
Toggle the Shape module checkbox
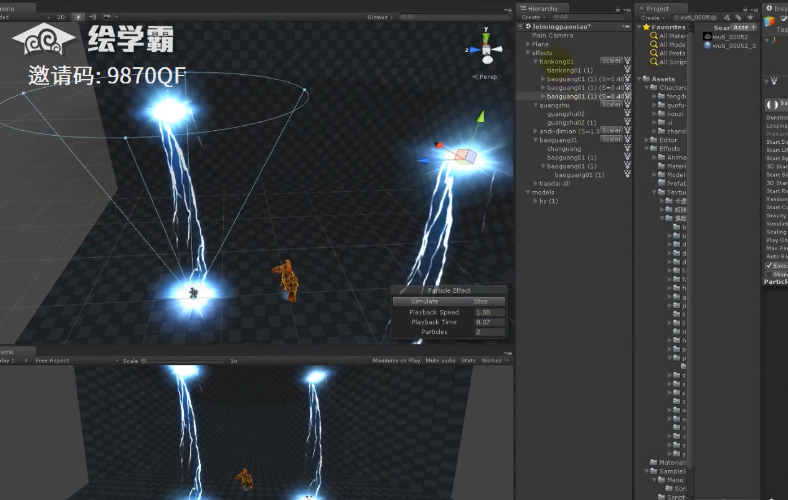point(769,274)
